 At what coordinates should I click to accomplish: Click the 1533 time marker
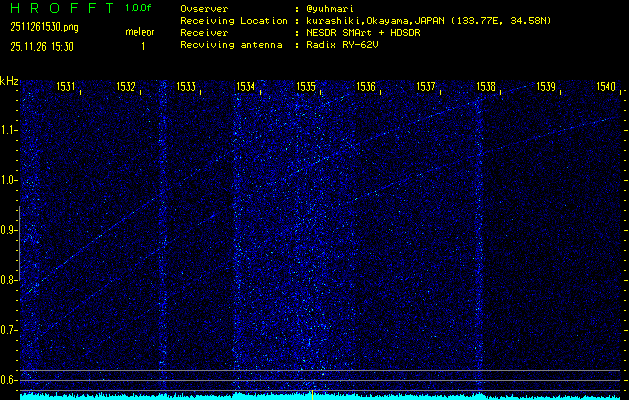[x=186, y=87]
